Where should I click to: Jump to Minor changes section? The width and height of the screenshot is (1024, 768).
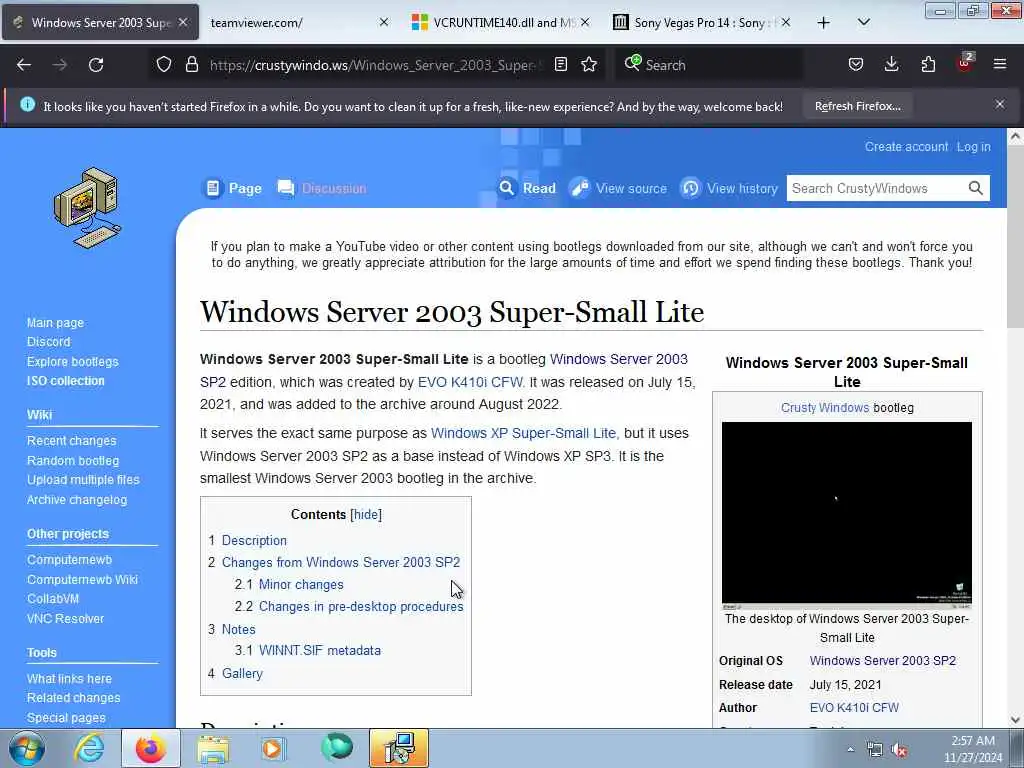[x=301, y=584]
